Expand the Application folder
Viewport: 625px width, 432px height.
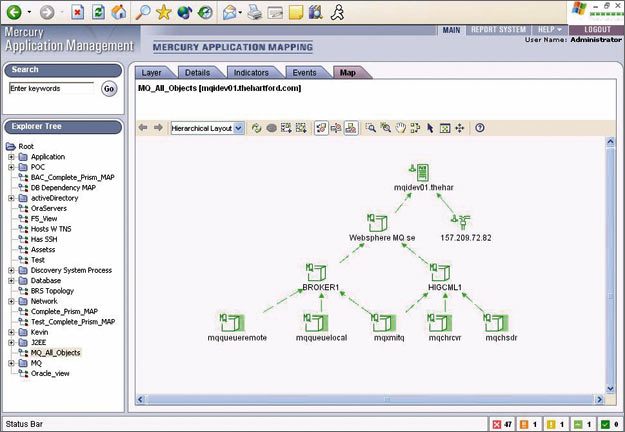coord(11,157)
